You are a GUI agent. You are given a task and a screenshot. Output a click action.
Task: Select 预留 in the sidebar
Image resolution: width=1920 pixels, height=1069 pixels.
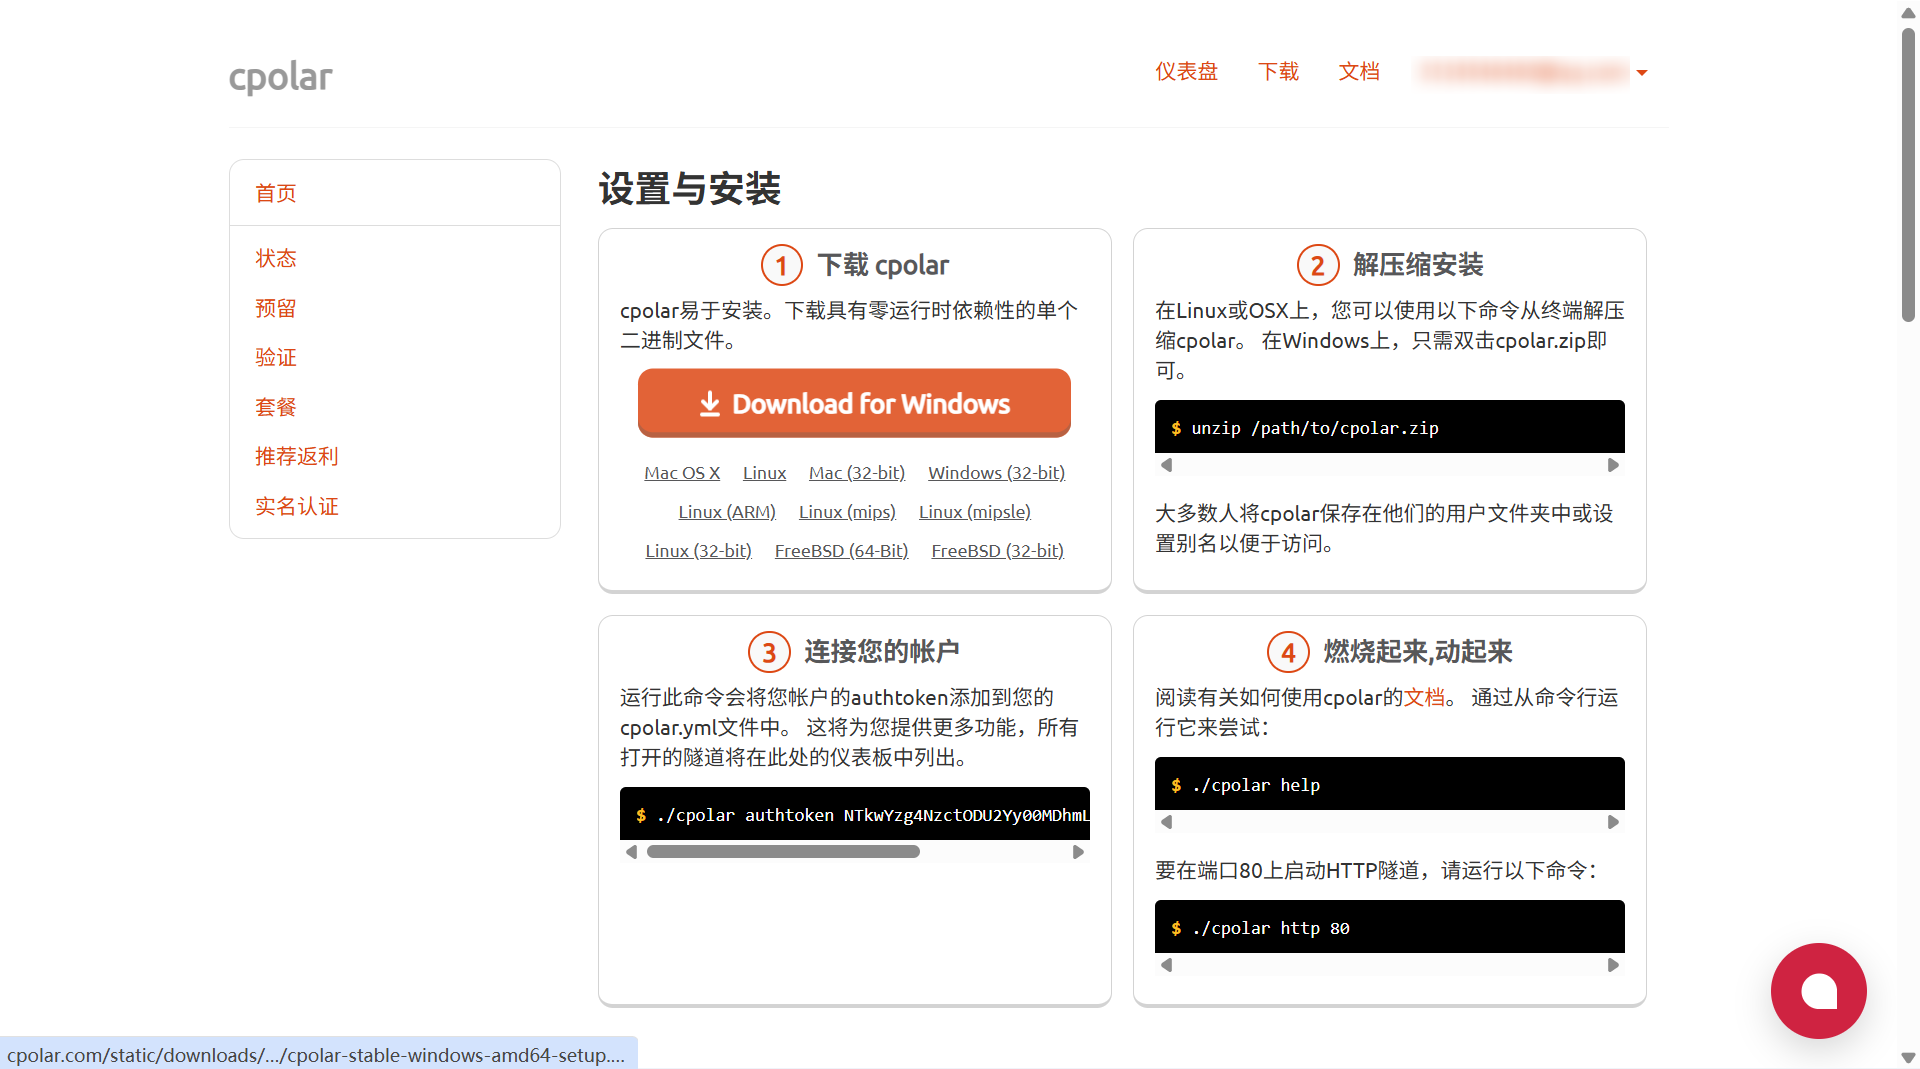(276, 308)
